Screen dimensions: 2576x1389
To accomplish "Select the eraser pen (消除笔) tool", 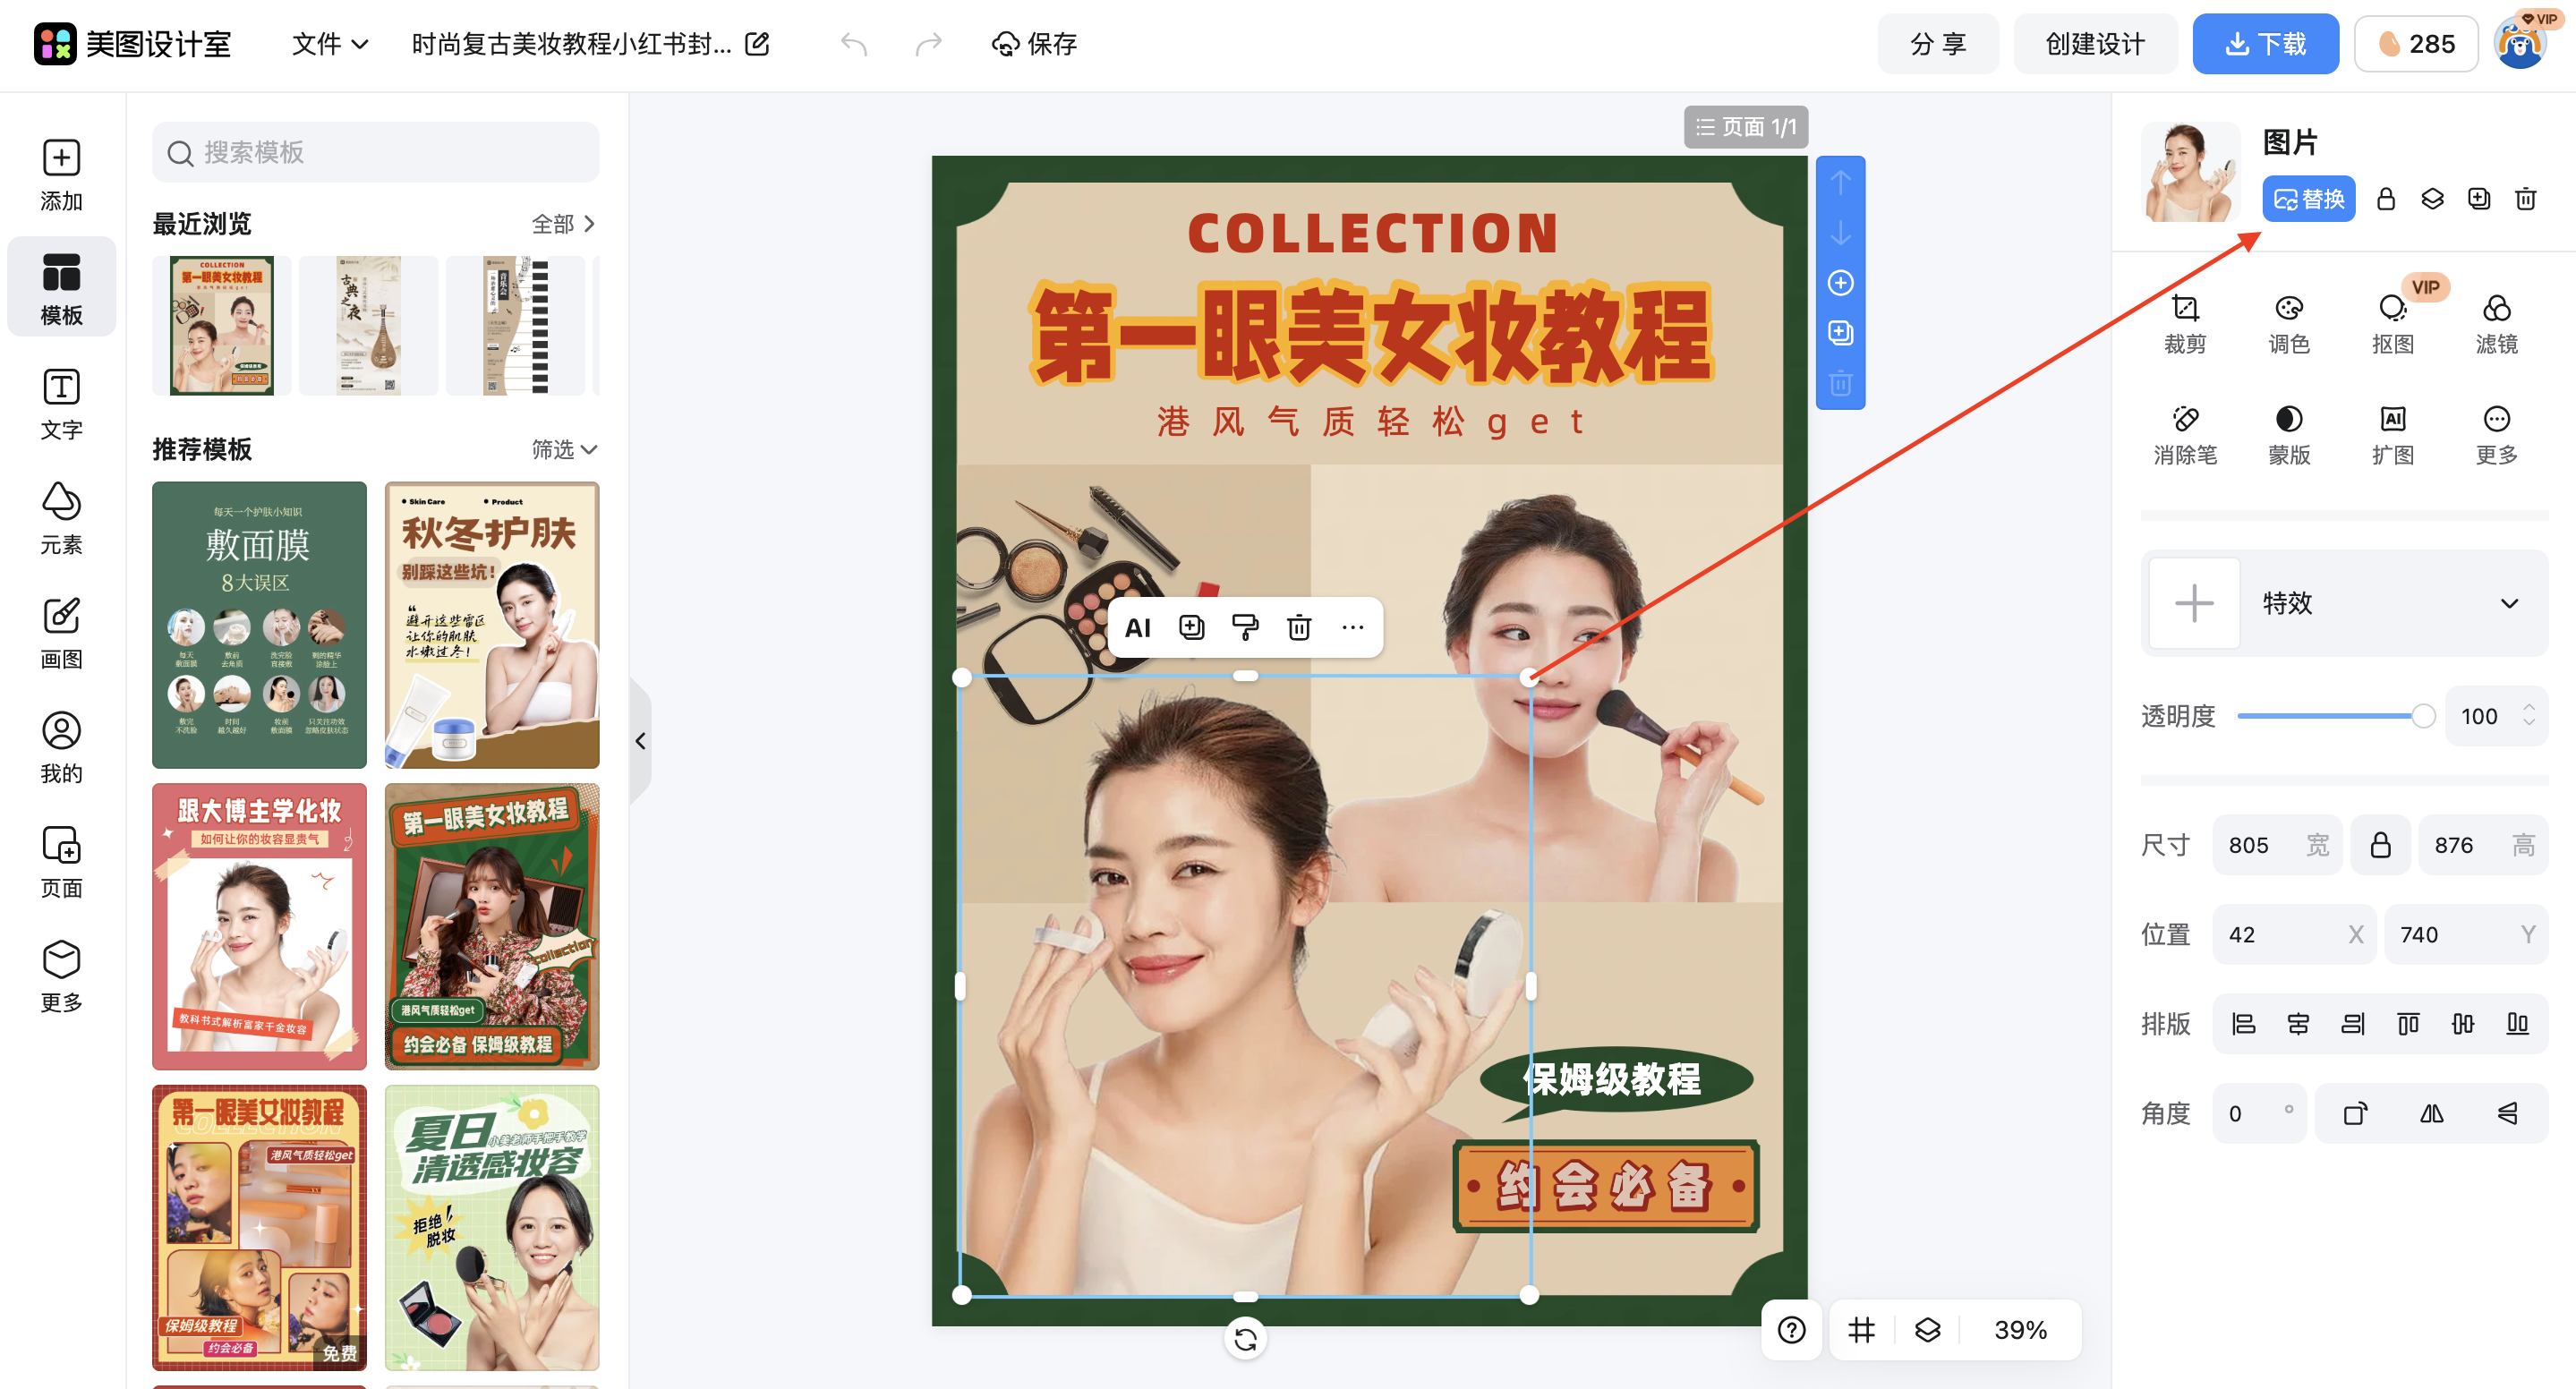I will click(x=2185, y=434).
